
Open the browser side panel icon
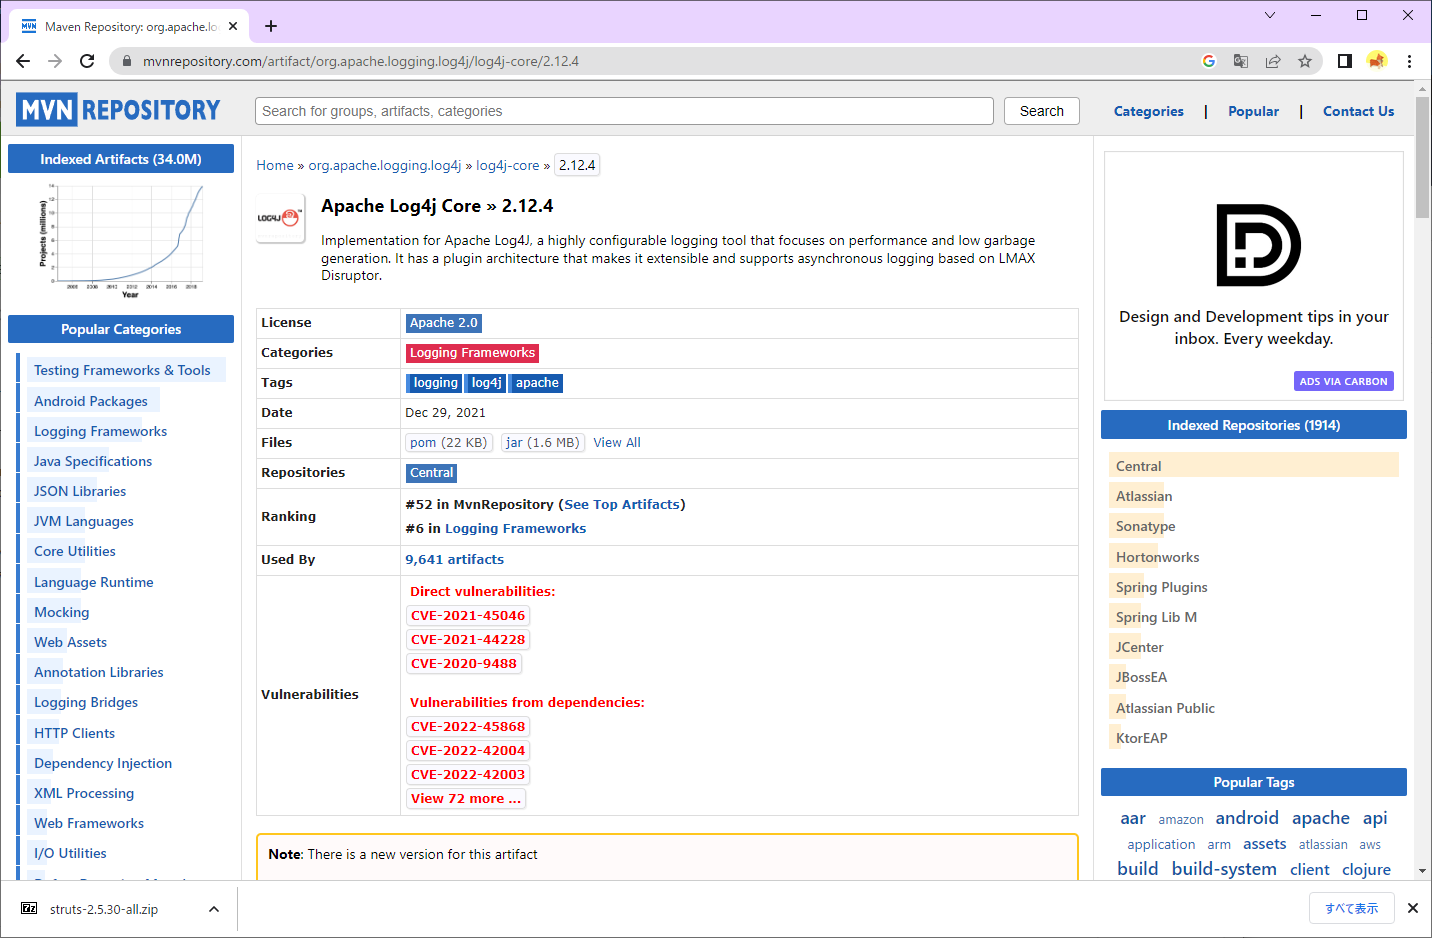pos(1344,61)
